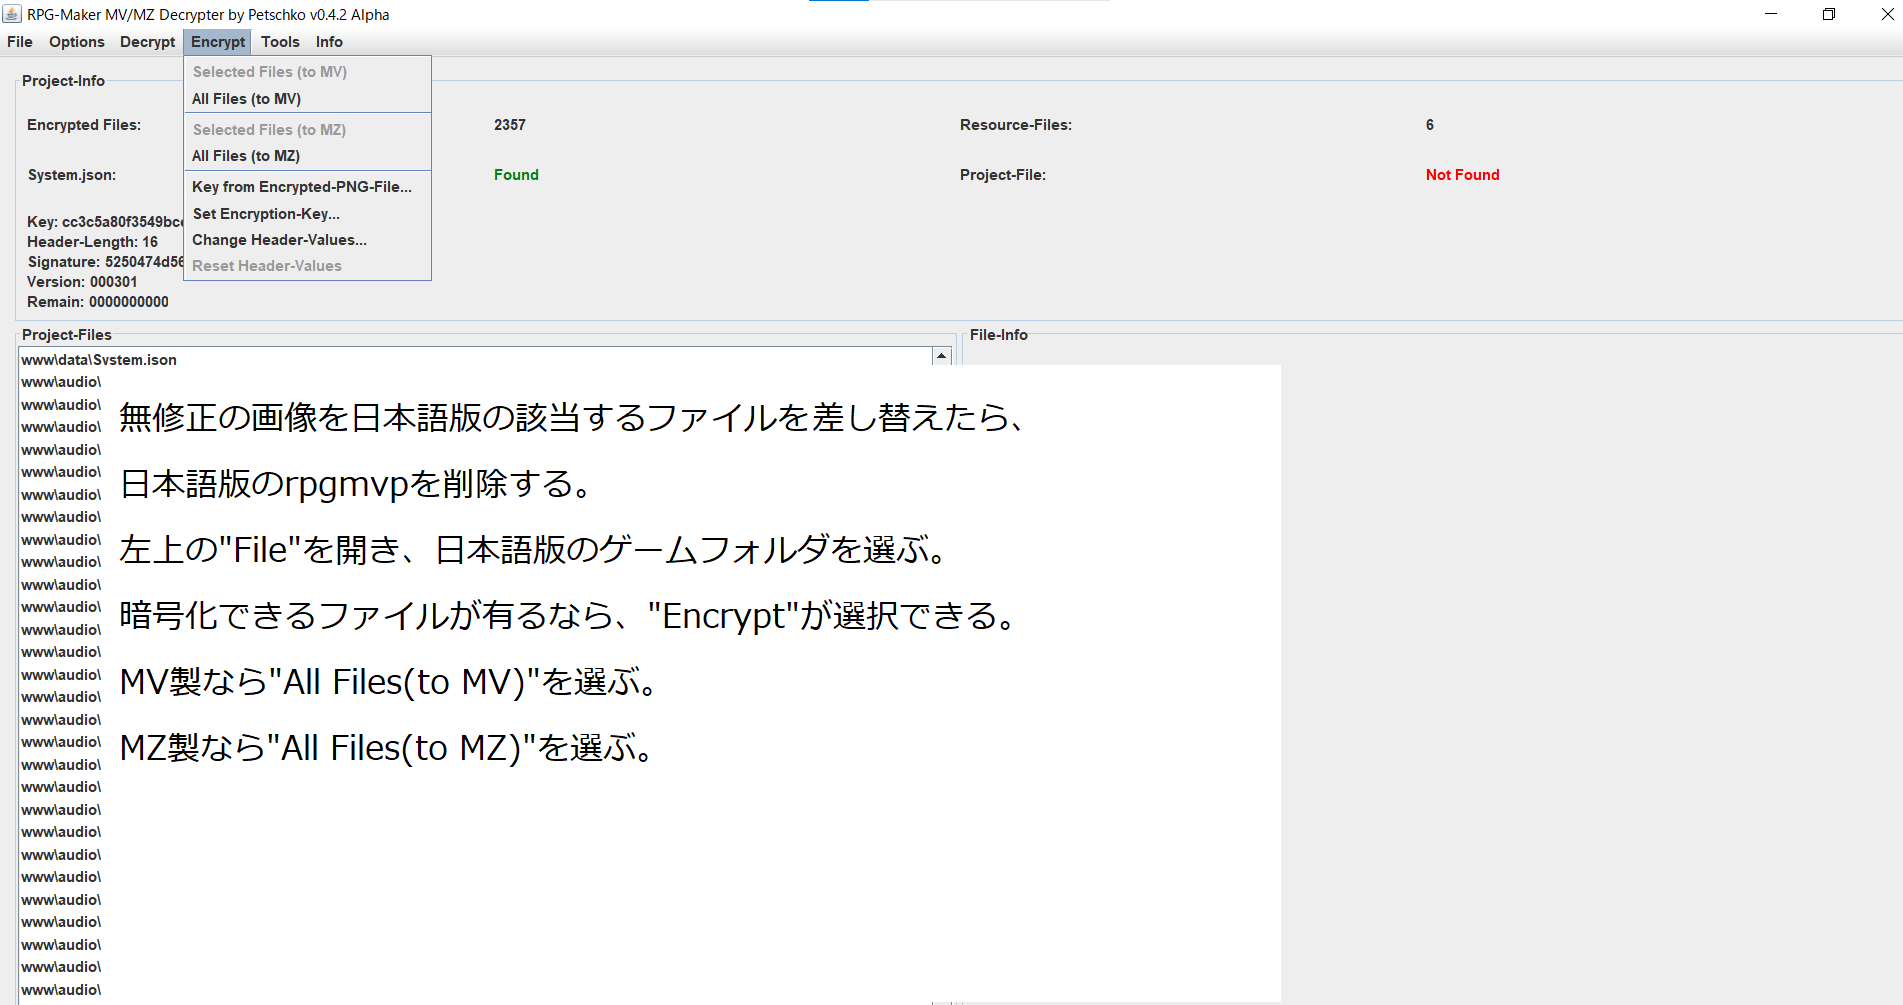Select www\data\System.json in Project-Files list
This screenshot has height=1005, width=1903.
pos(475,360)
